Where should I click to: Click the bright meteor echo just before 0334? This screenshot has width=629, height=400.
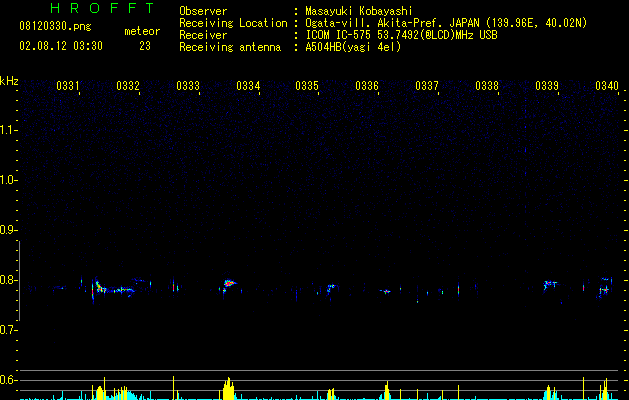point(229,284)
